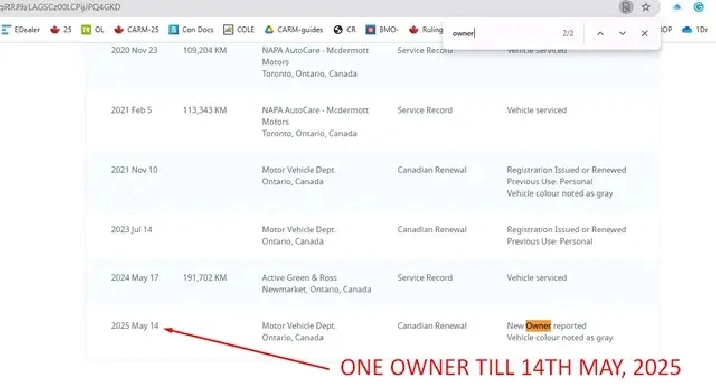Click 'Vehicle colour noted as gray' in 2021 Nov 10 row
This screenshot has width=716, height=392.
tap(560, 194)
